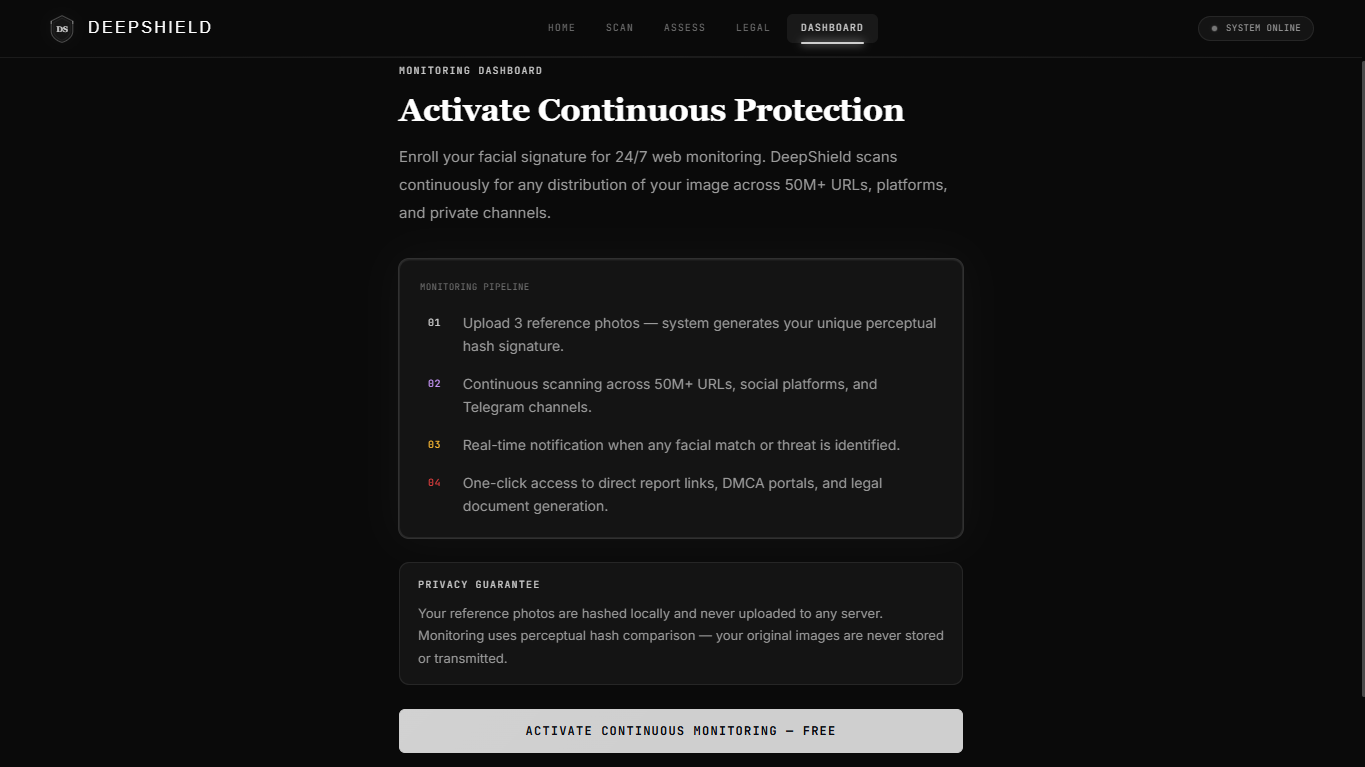Click the status dot in System Online badge

(1215, 28)
